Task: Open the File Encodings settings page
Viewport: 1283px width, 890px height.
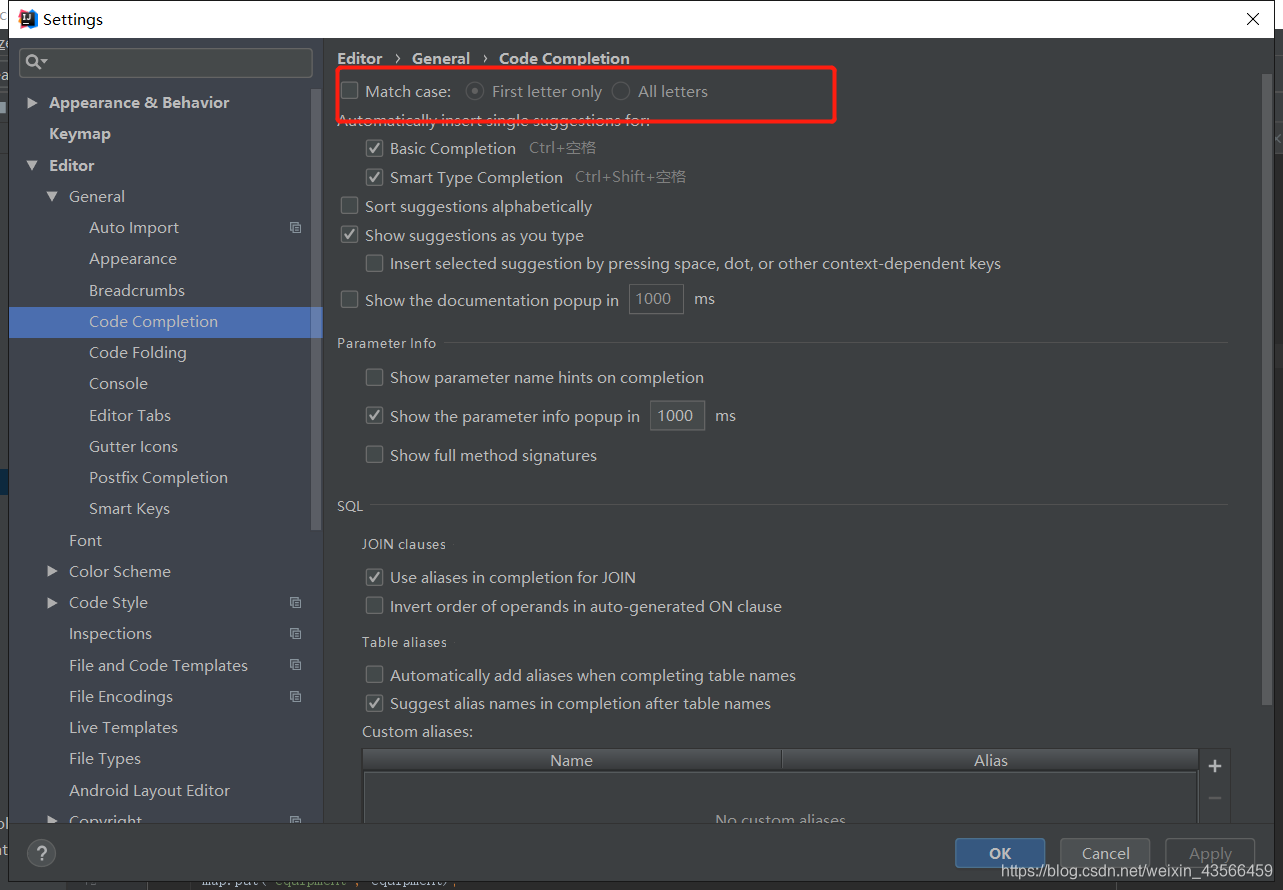Action: 121,696
